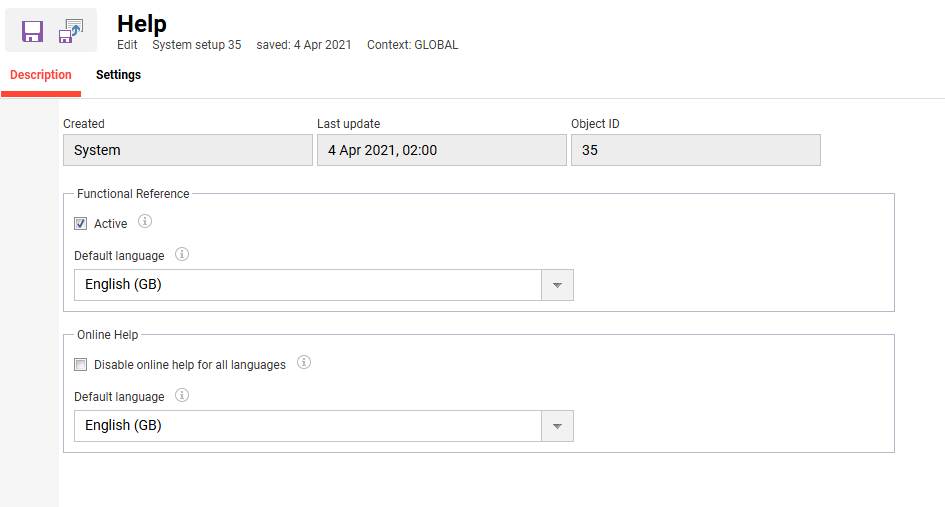Click the Object ID field showing 35
Viewport: 945px width, 507px height.
point(695,150)
